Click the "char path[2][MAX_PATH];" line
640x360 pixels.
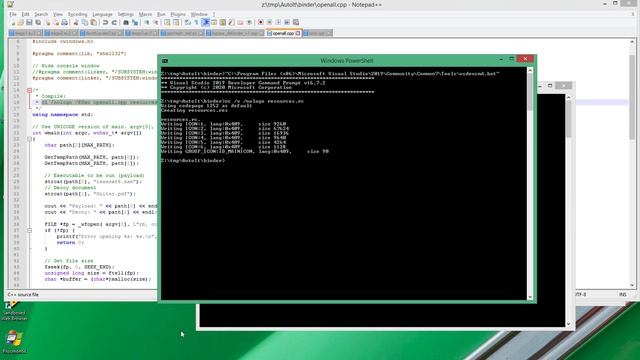[x=80, y=145]
